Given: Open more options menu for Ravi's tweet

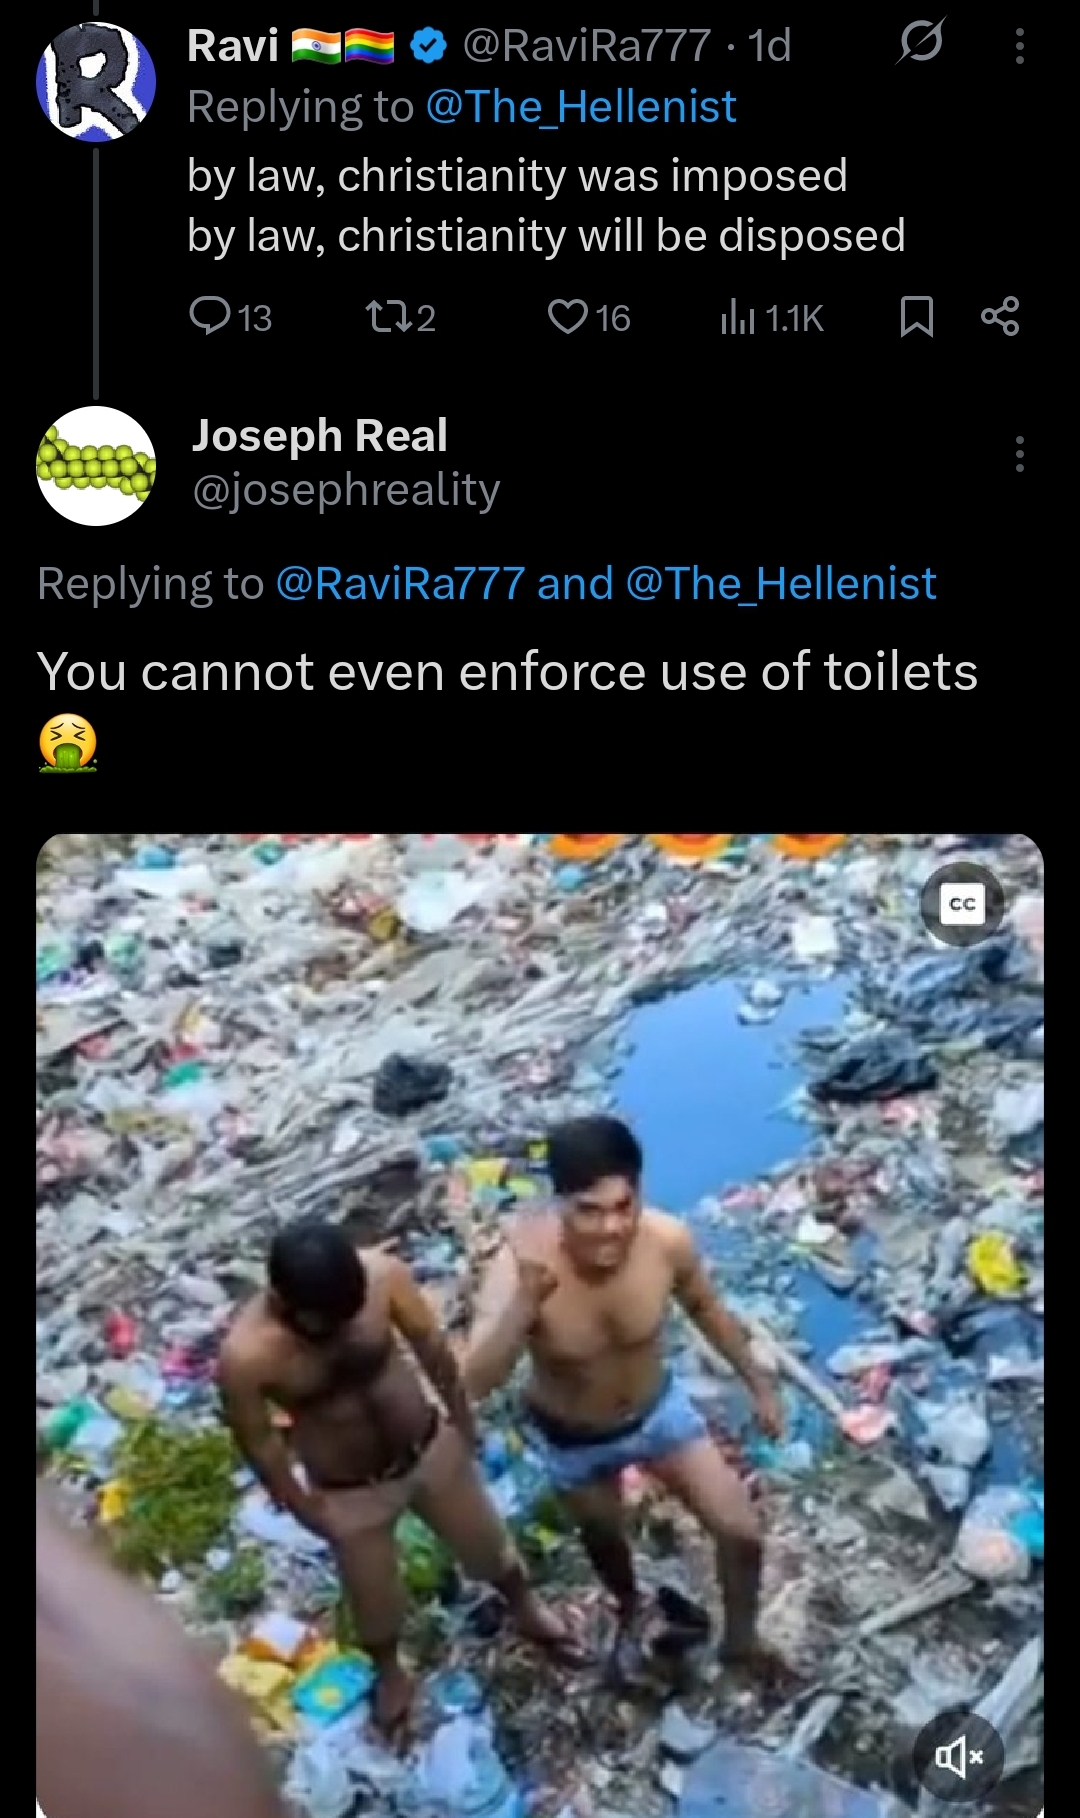Looking at the screenshot, I should 1019,46.
